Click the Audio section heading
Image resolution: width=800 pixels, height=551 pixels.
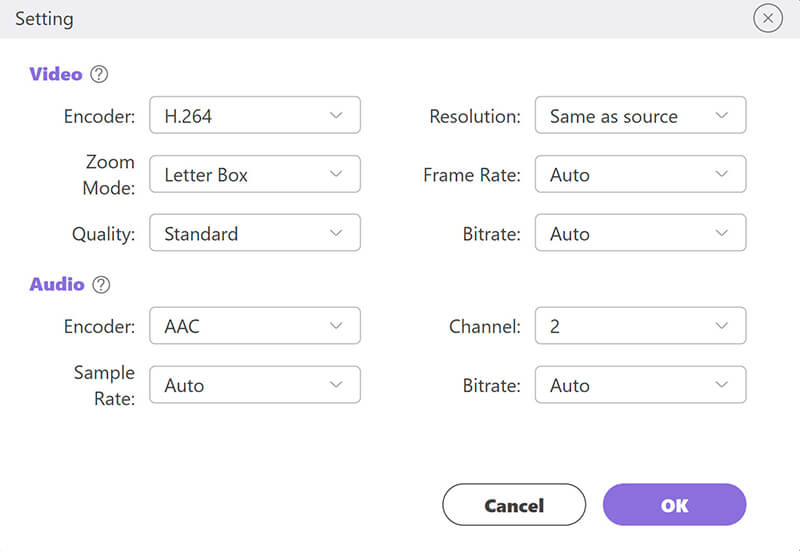[x=57, y=284]
